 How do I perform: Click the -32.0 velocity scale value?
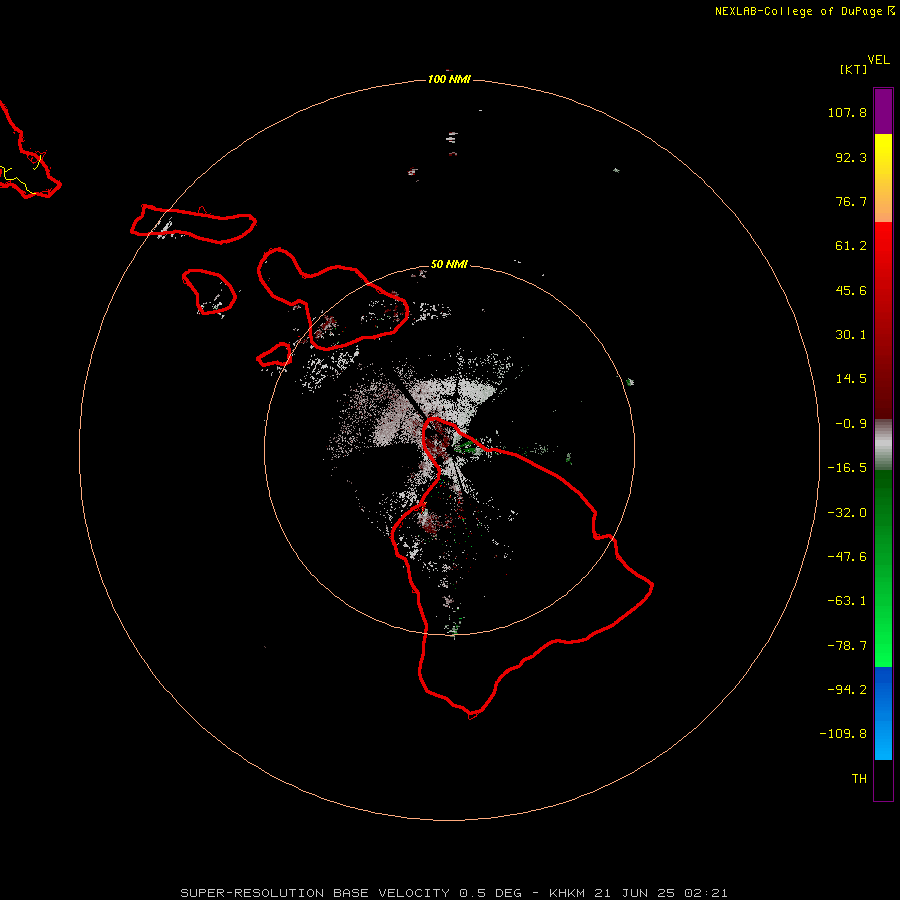[847, 513]
